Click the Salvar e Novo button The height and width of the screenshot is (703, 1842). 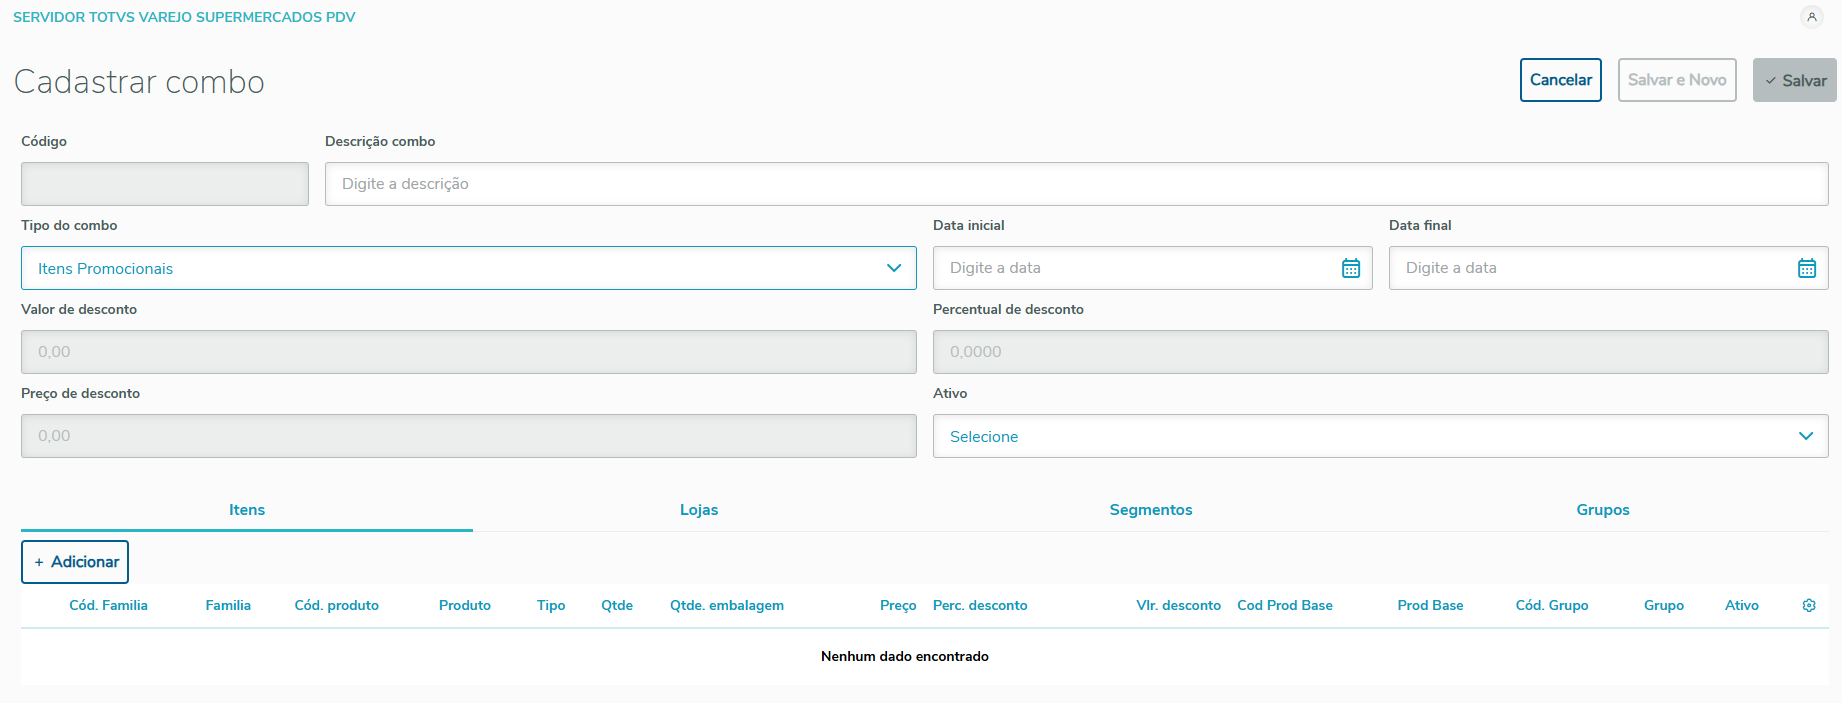click(1676, 80)
